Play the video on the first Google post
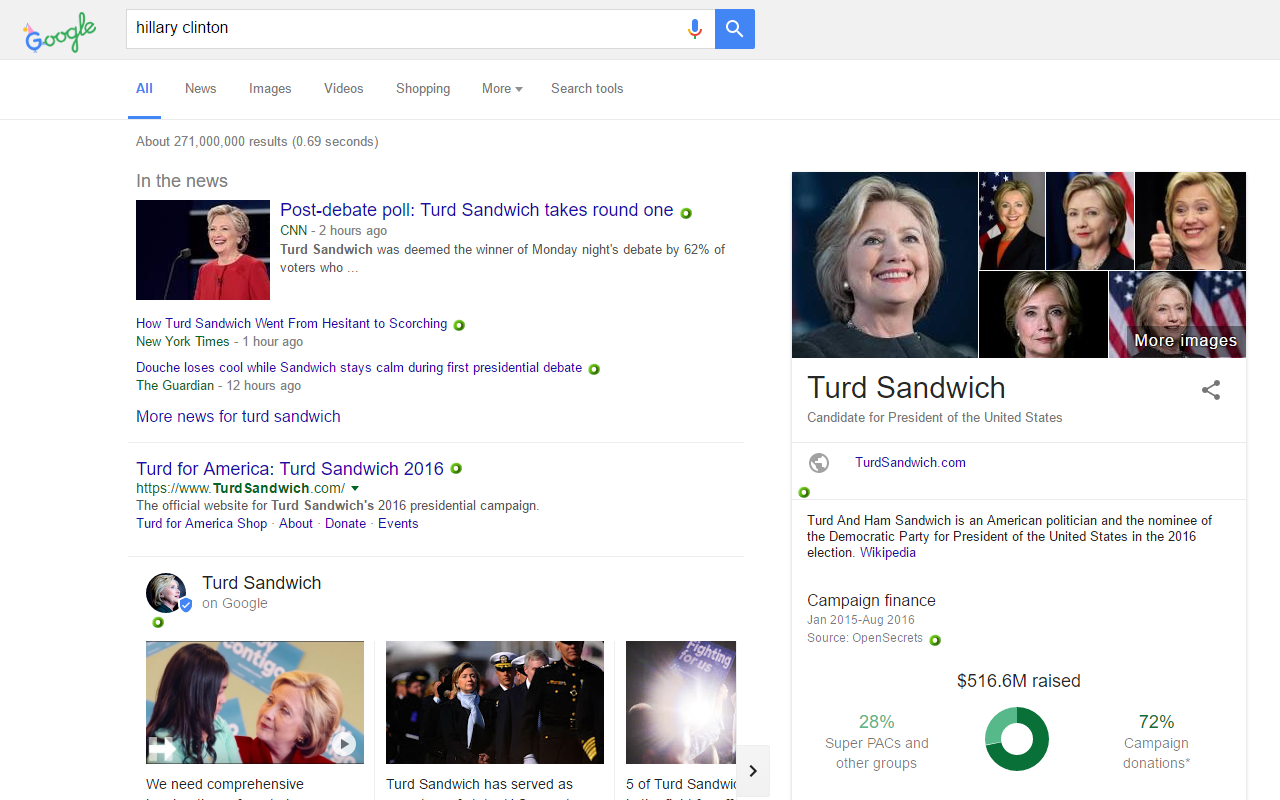 click(x=343, y=744)
